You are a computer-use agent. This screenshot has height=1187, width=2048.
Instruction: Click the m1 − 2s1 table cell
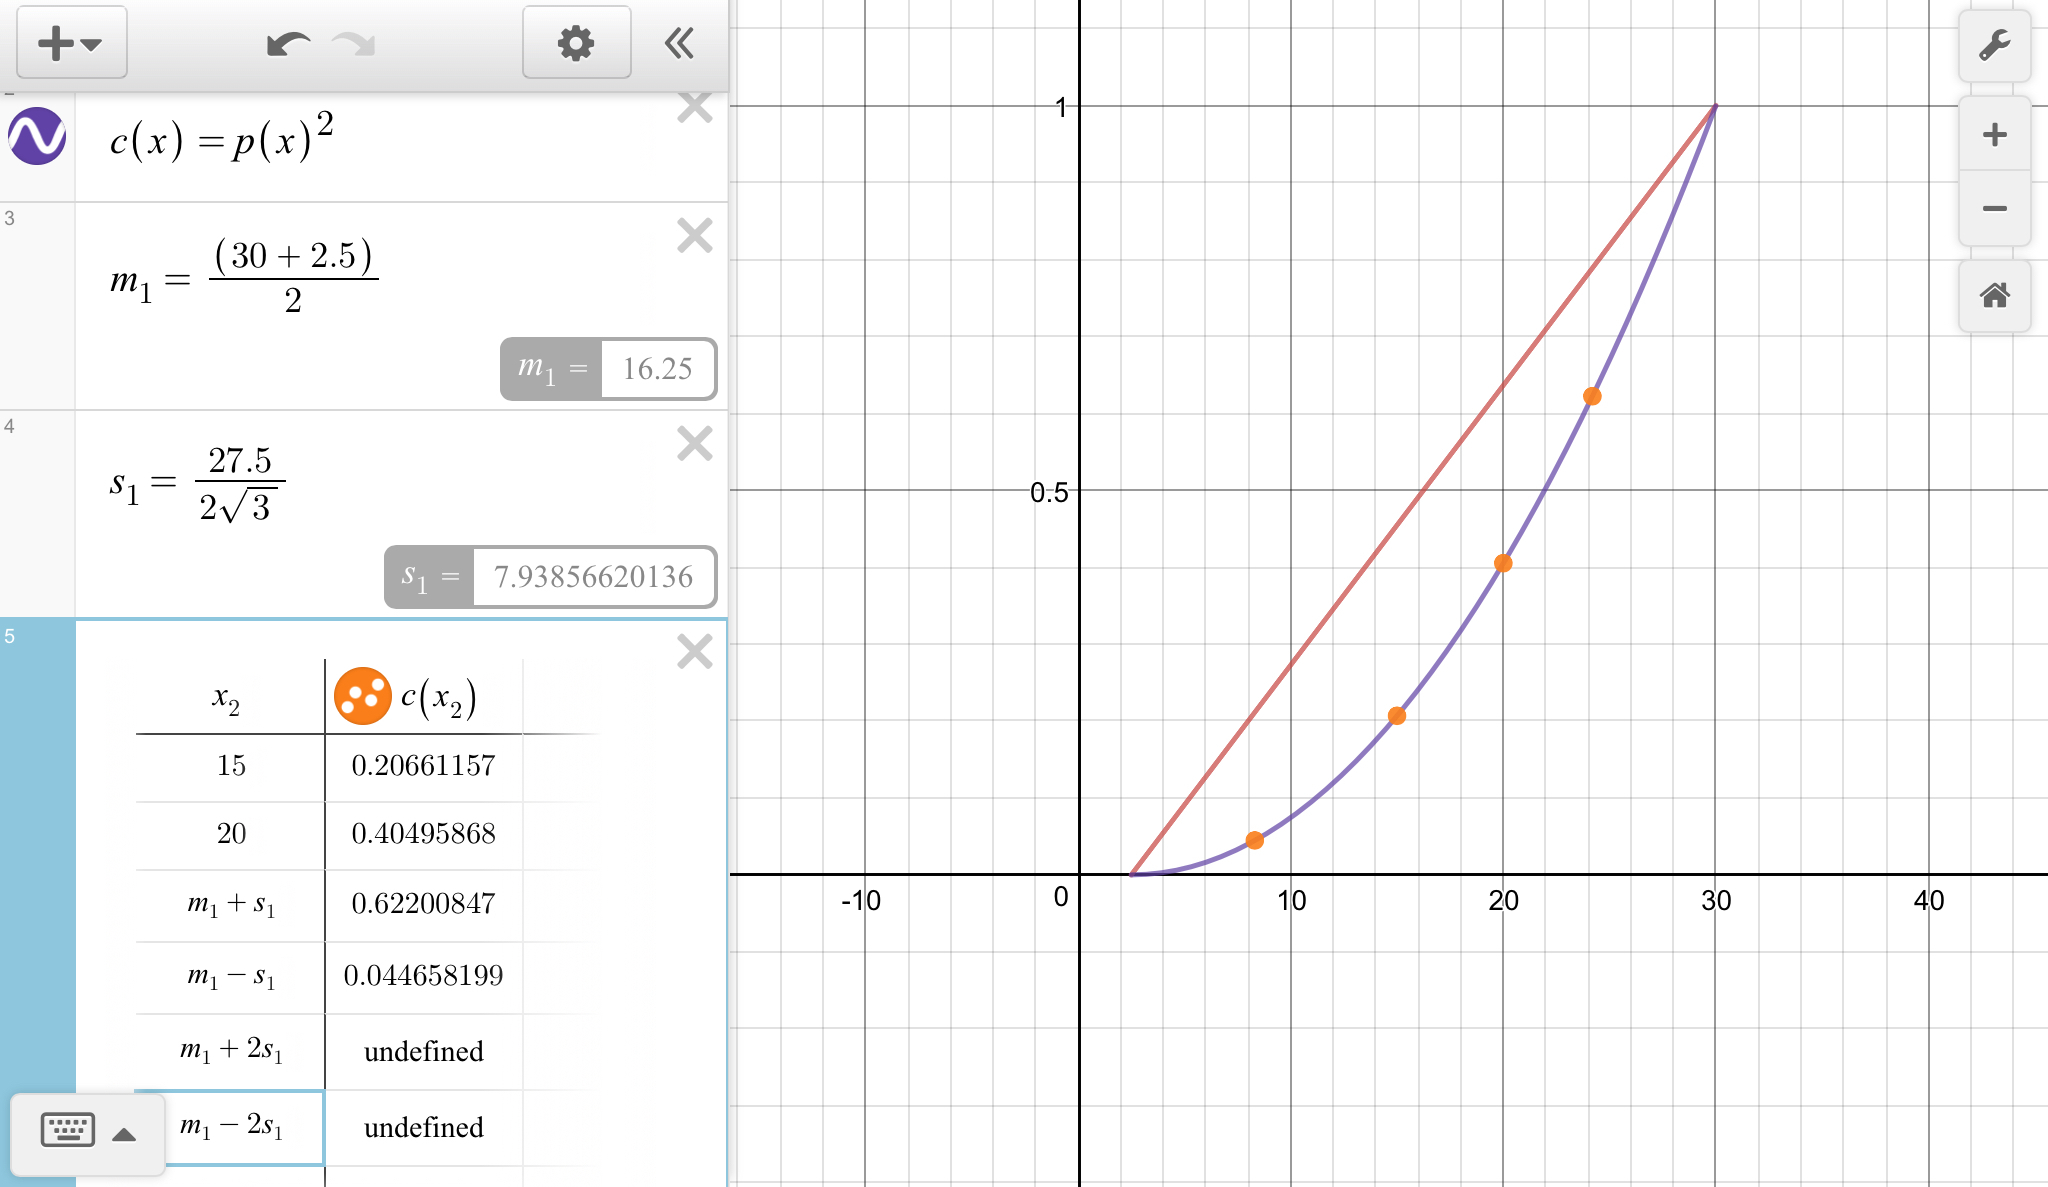click(231, 1127)
